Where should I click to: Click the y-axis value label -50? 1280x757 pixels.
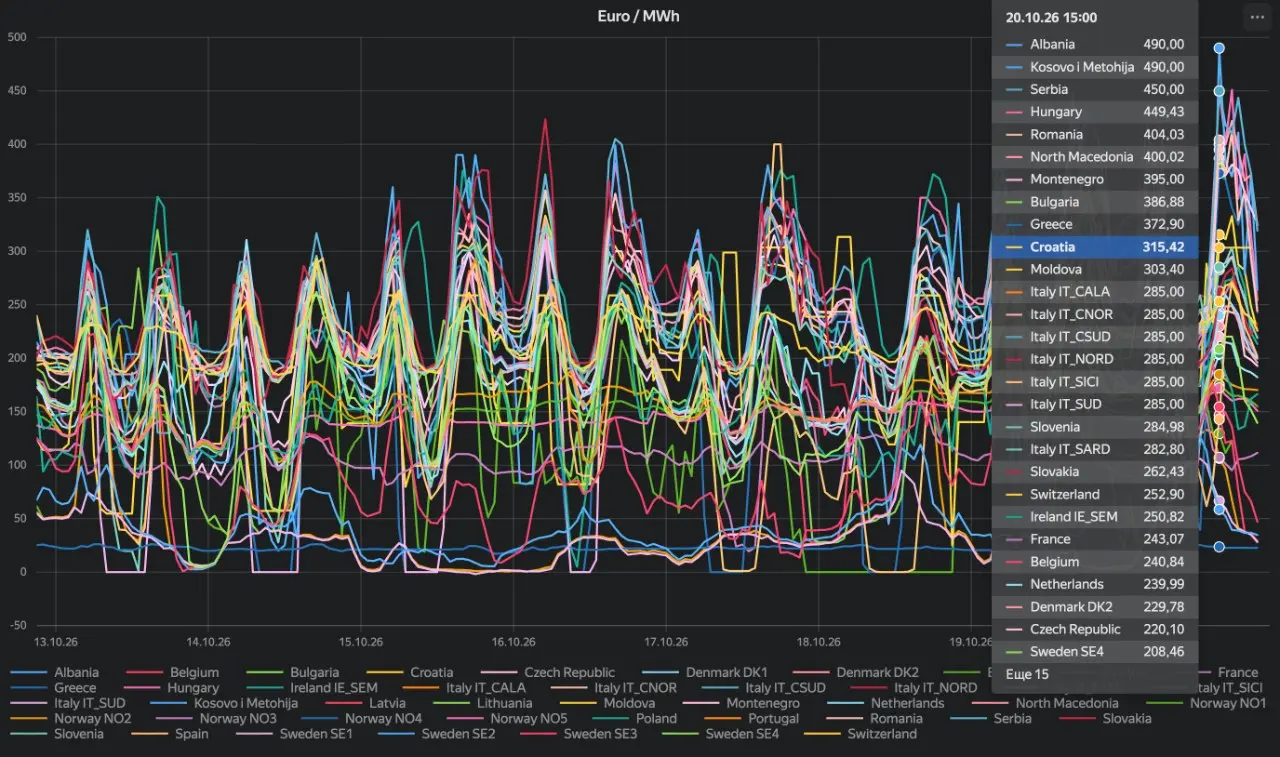17,625
